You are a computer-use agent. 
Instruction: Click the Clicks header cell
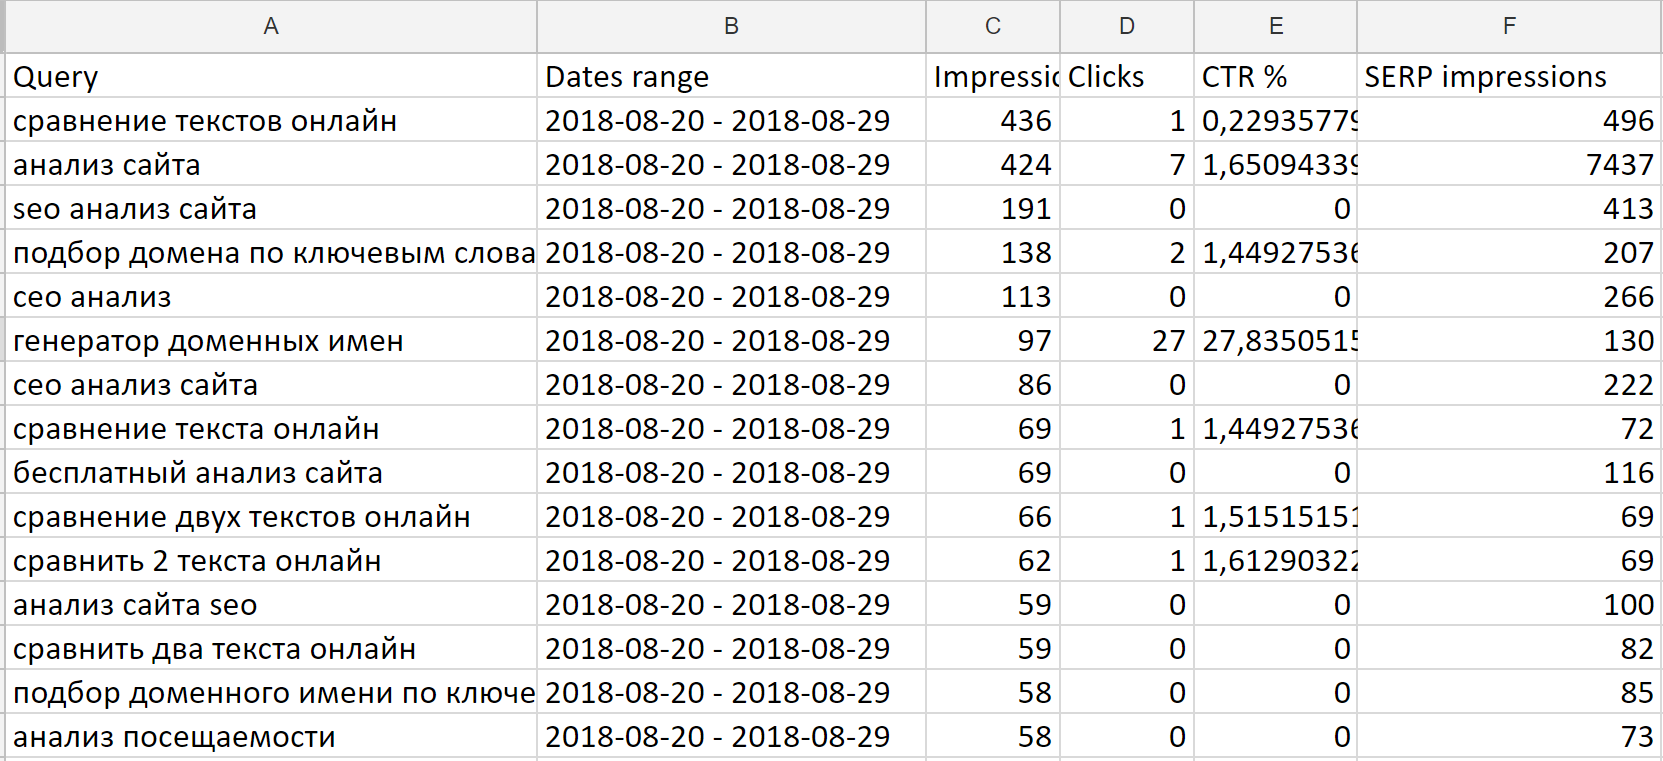click(x=1126, y=77)
